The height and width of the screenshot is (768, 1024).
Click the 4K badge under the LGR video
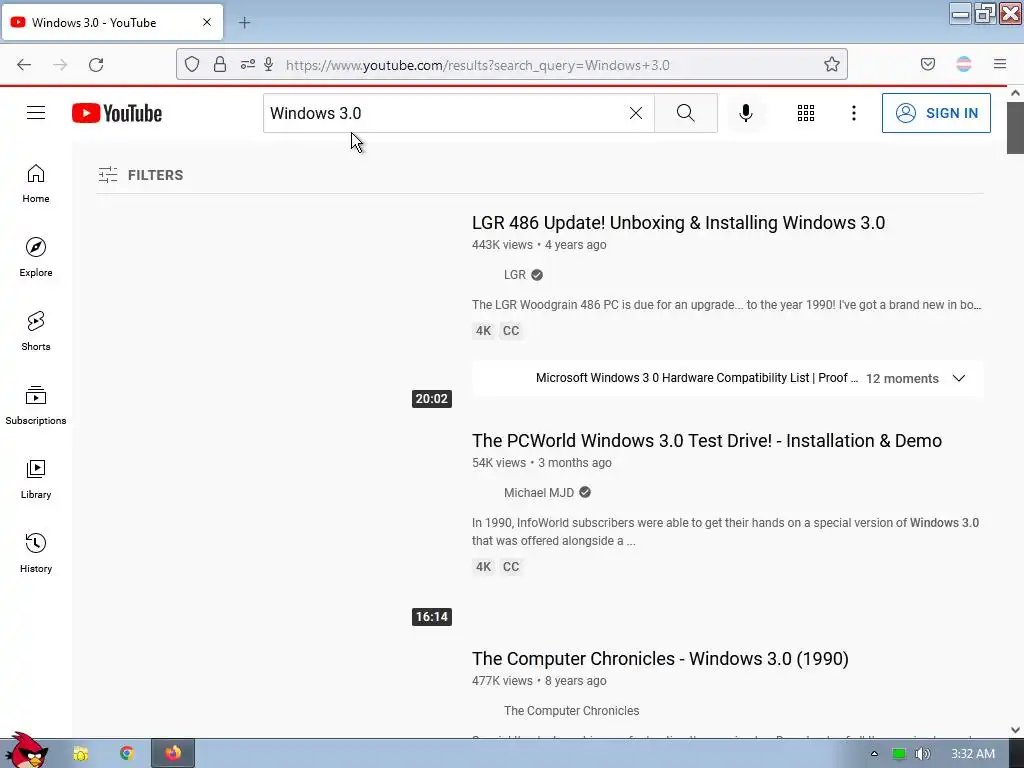click(483, 330)
